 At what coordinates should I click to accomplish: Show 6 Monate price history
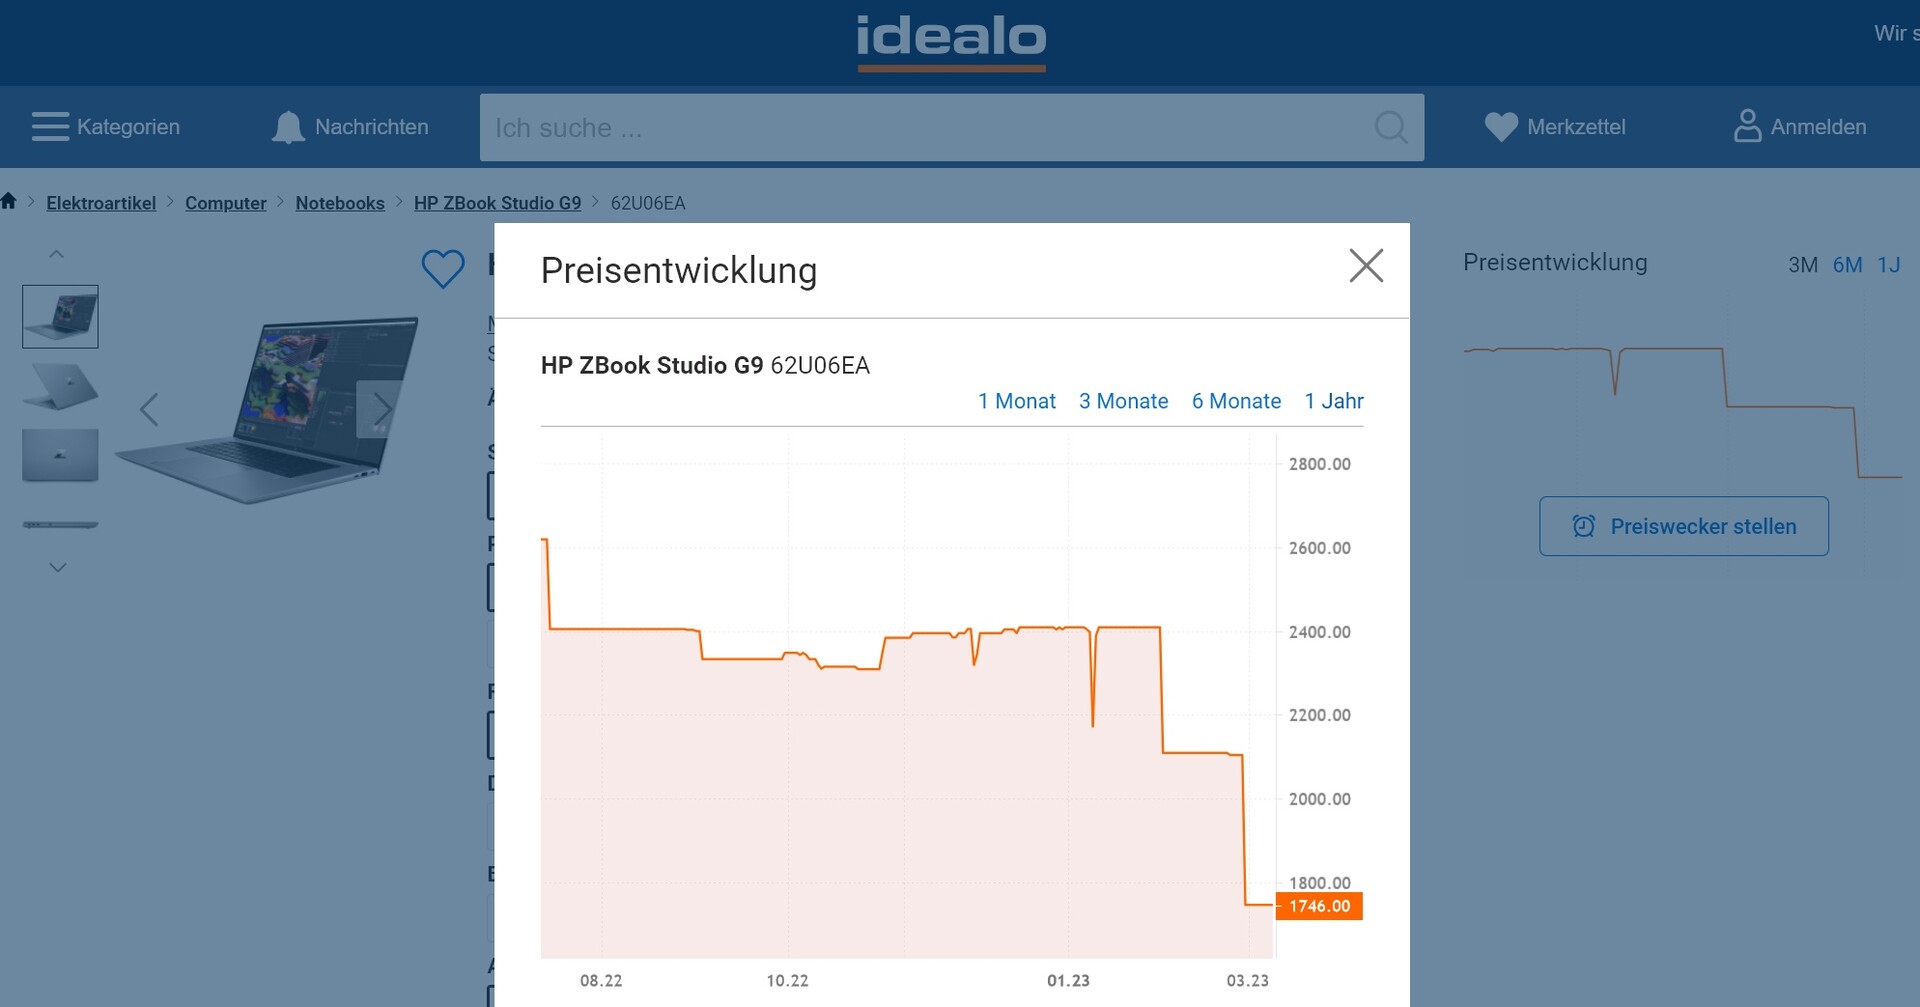coord(1236,401)
